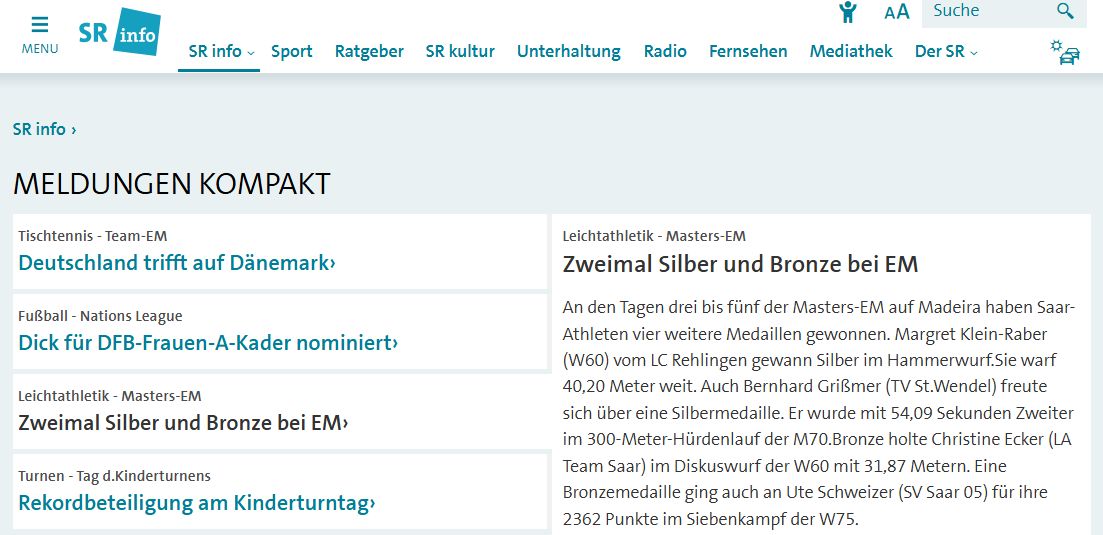Open the weather and traffic icon

click(1064, 51)
